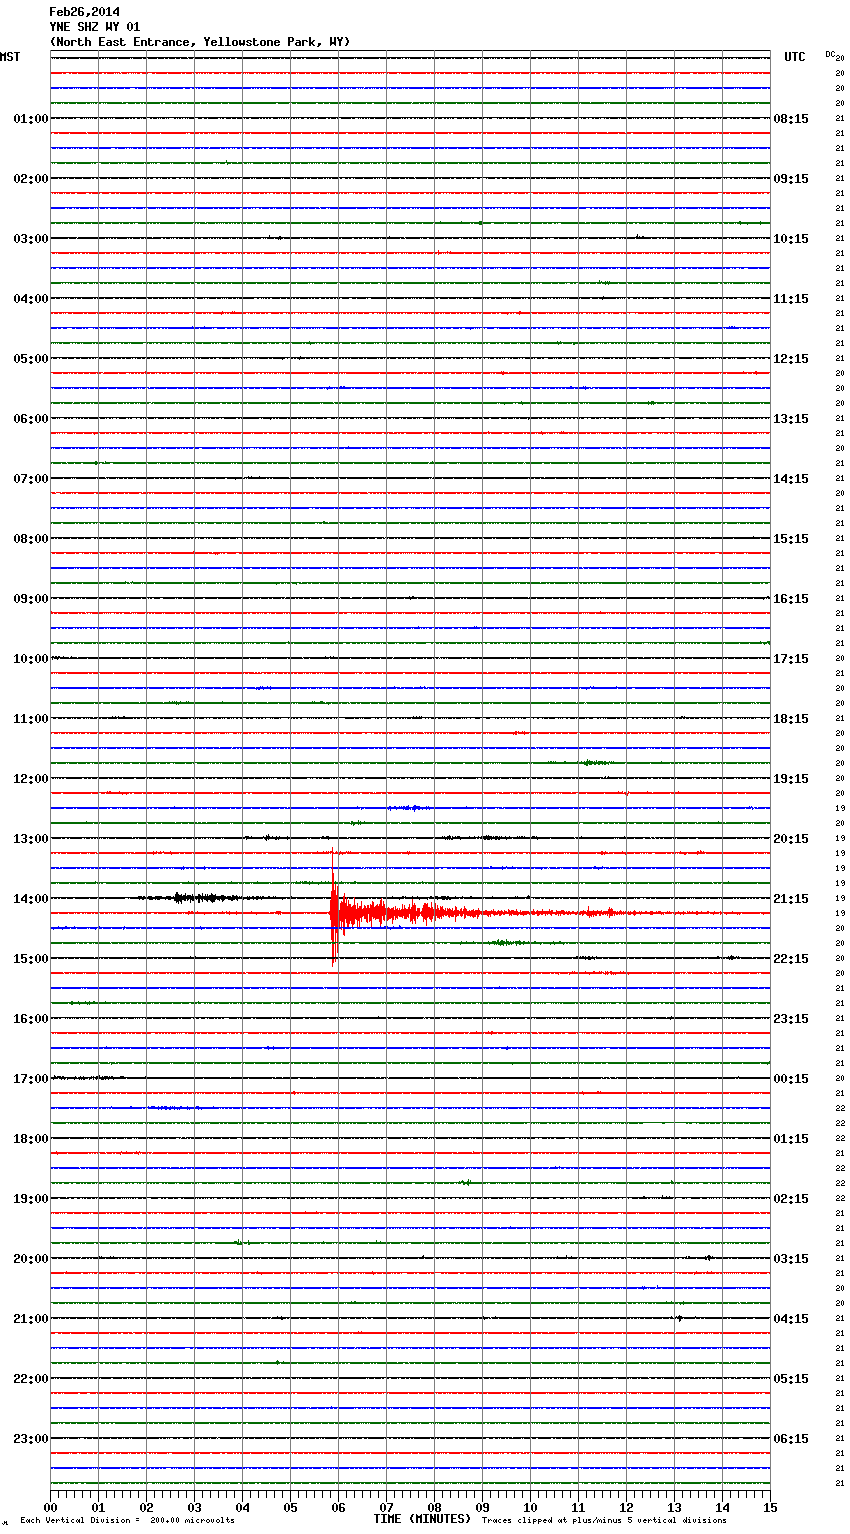Click the '09:15' UTC time label
The height and width of the screenshot is (1534, 850).
[791, 179]
